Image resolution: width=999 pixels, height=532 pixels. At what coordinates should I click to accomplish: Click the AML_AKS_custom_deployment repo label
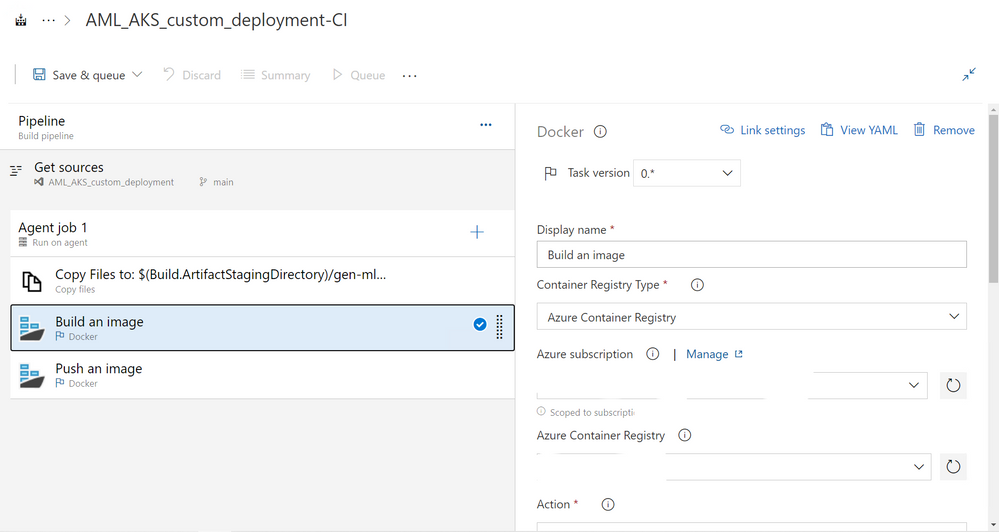coord(111,182)
